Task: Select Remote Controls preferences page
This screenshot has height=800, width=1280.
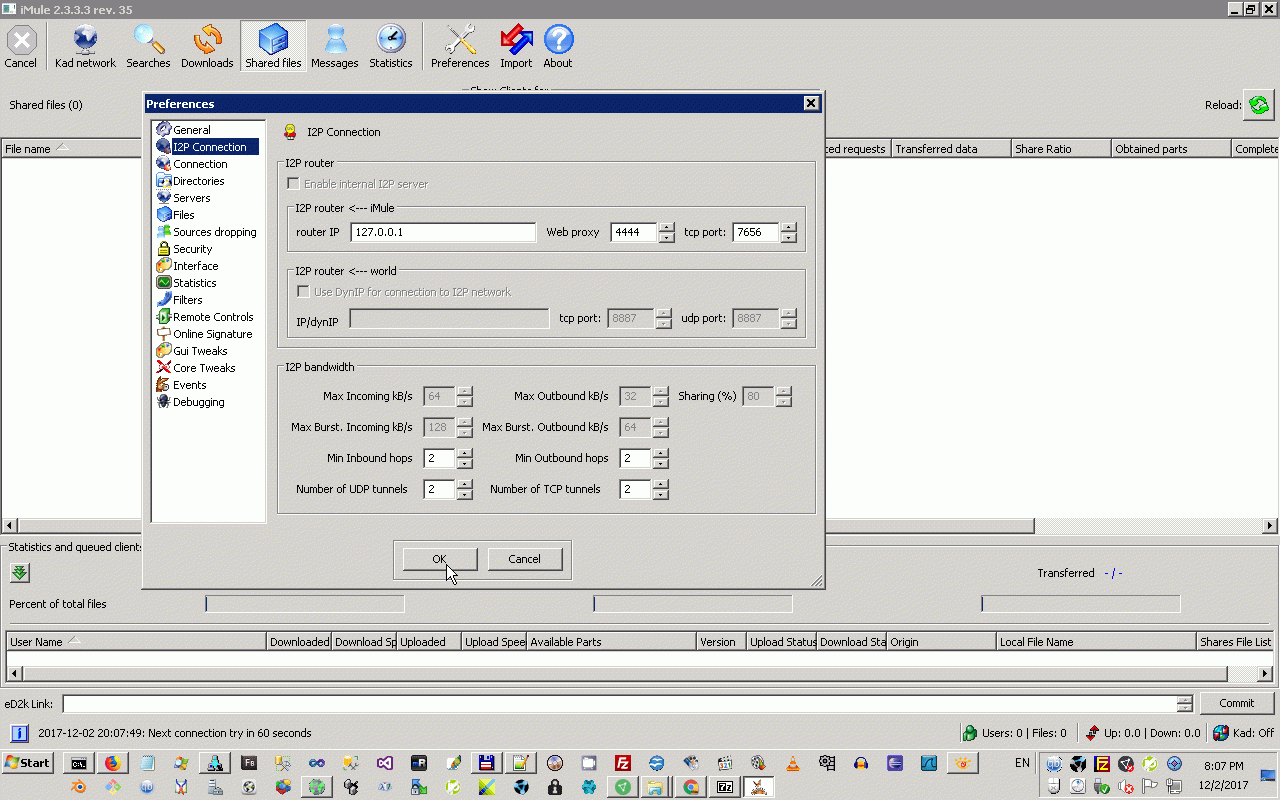Action: pyautogui.click(x=213, y=317)
